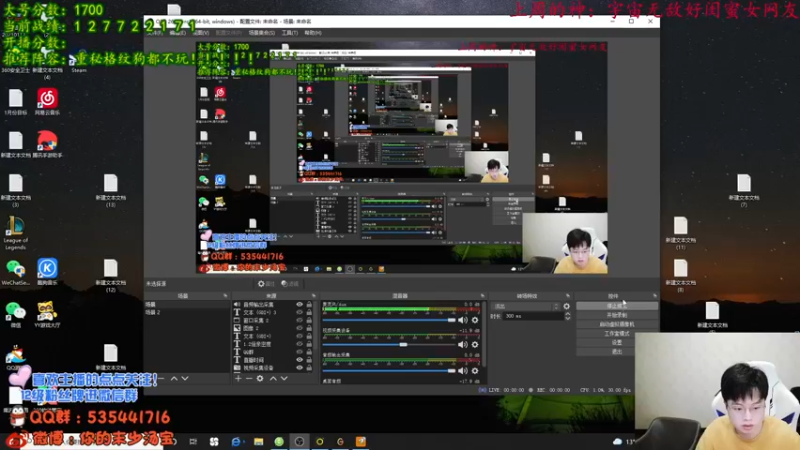Screen dimensions: 800x450
Task: Open the 淡出 transition dropdown
Action: (526, 306)
